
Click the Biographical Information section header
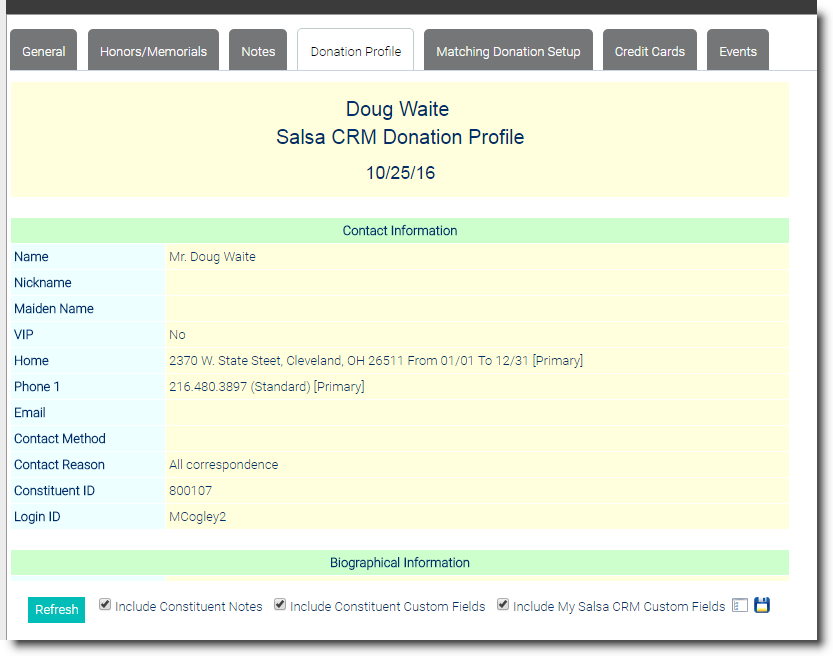click(400, 563)
